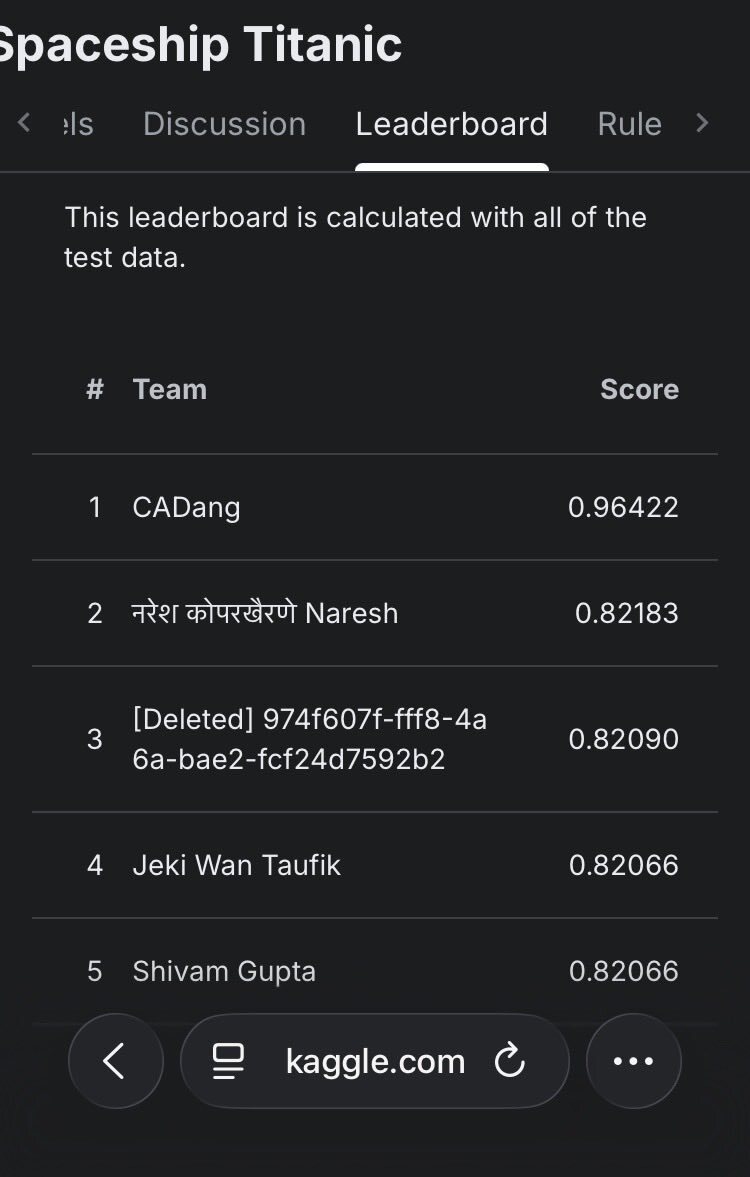The height and width of the screenshot is (1177, 750).
Task: Tap the browser back arrow button
Action: (115, 1061)
